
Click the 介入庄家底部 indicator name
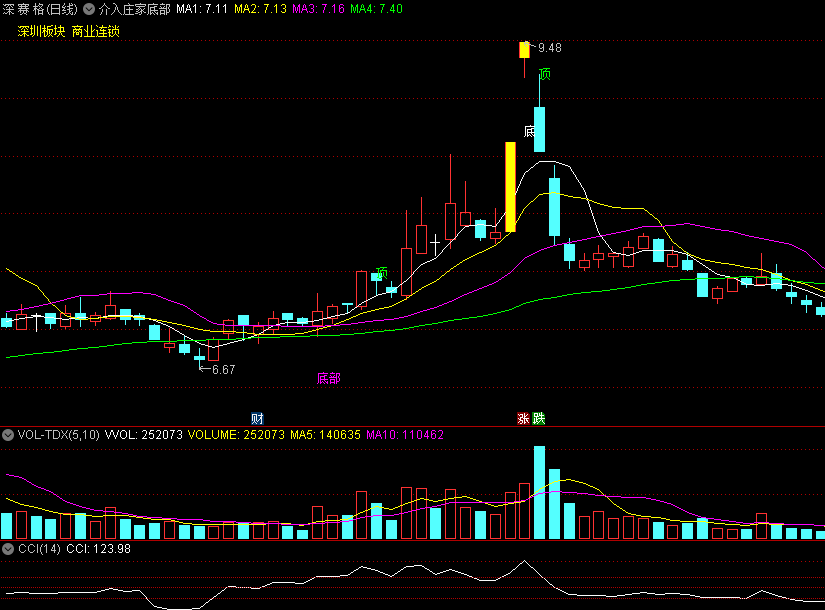135,9
